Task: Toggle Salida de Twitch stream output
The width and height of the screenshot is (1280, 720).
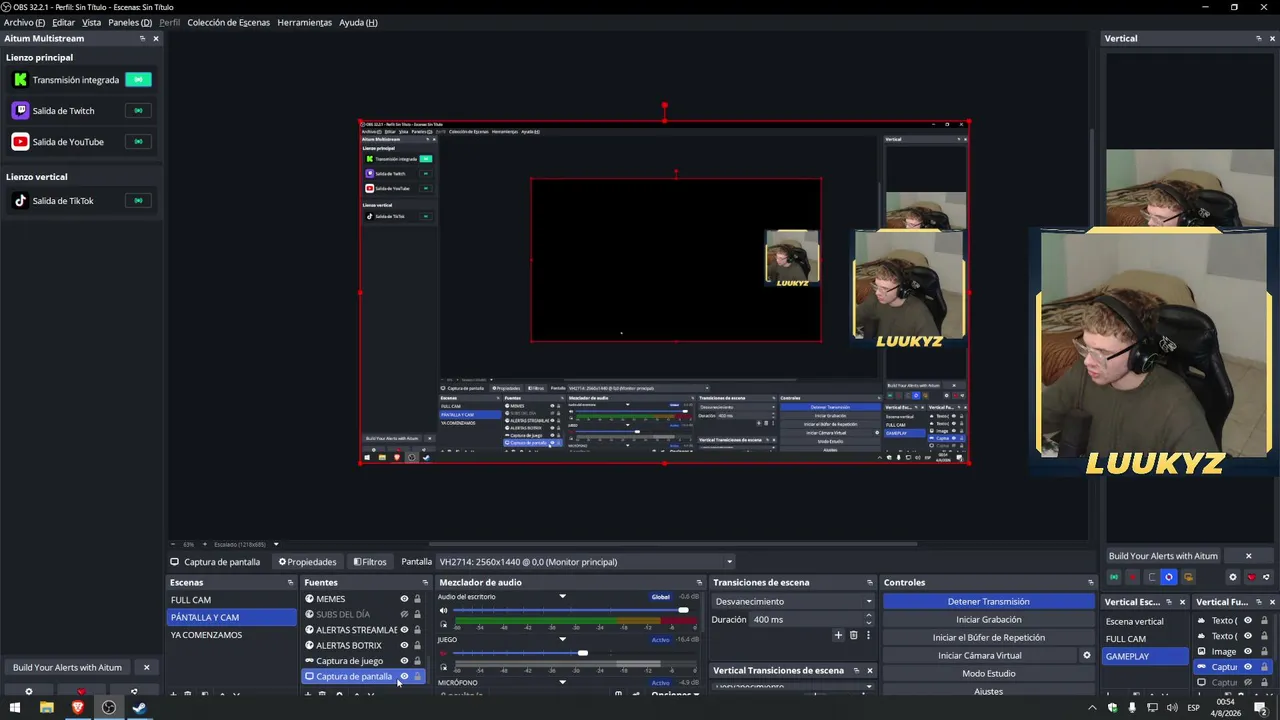Action: tap(138, 111)
